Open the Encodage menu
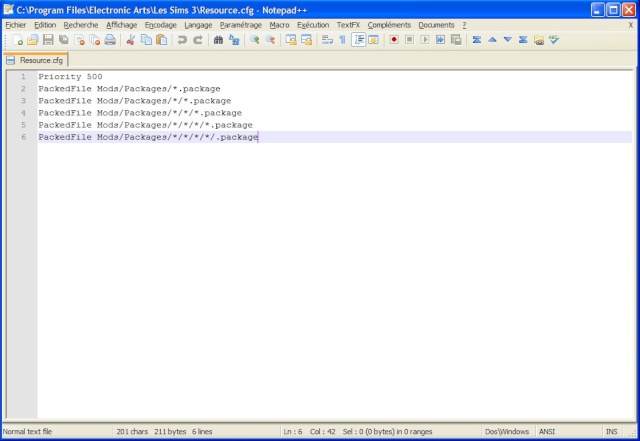The width and height of the screenshot is (640, 441). point(160,25)
